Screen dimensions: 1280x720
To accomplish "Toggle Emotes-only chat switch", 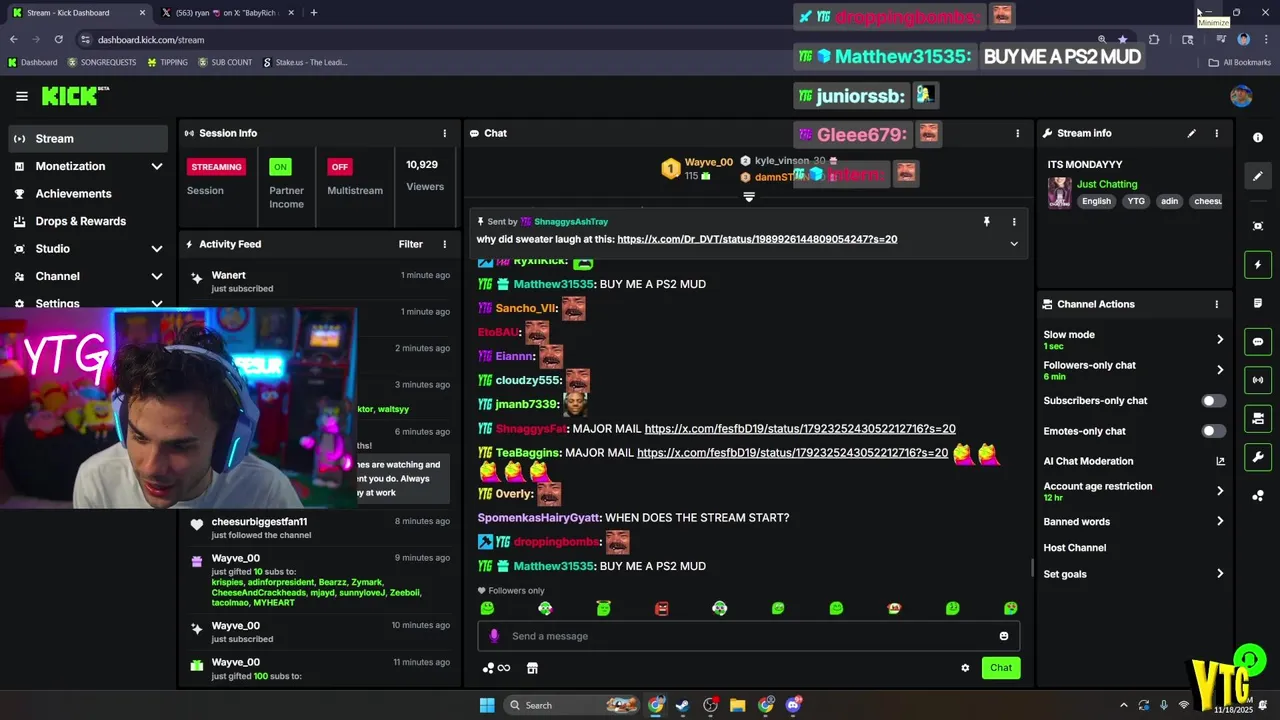I will [1213, 431].
